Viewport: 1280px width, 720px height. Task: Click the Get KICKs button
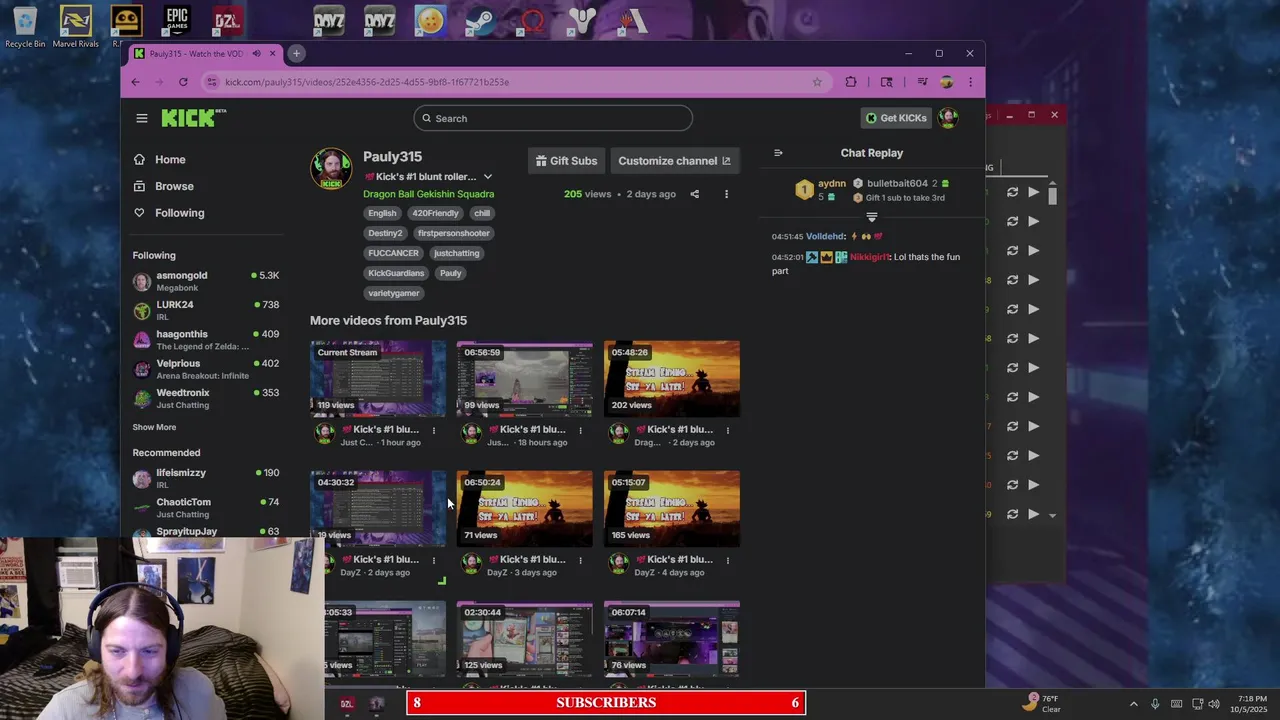coord(896,118)
